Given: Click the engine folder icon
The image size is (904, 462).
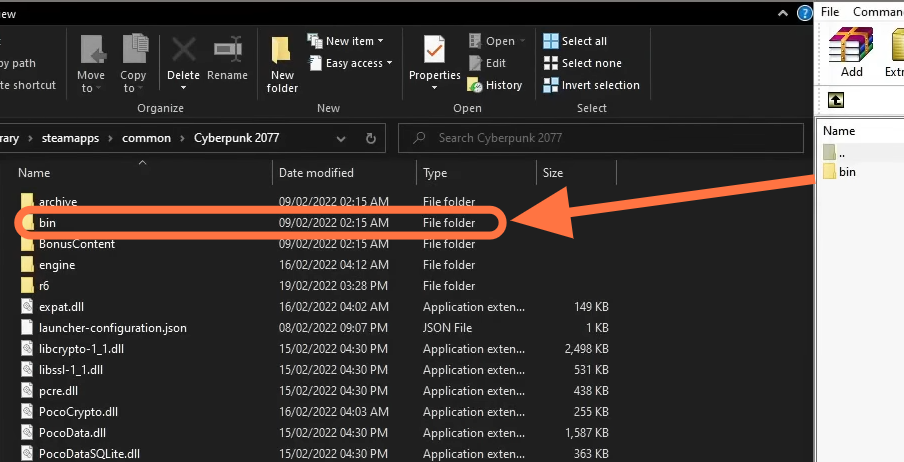Looking at the screenshot, I should (x=27, y=264).
